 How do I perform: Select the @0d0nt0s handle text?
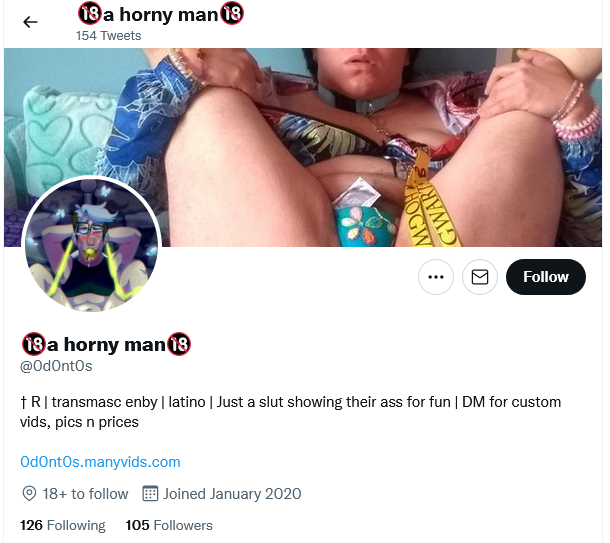(56, 366)
